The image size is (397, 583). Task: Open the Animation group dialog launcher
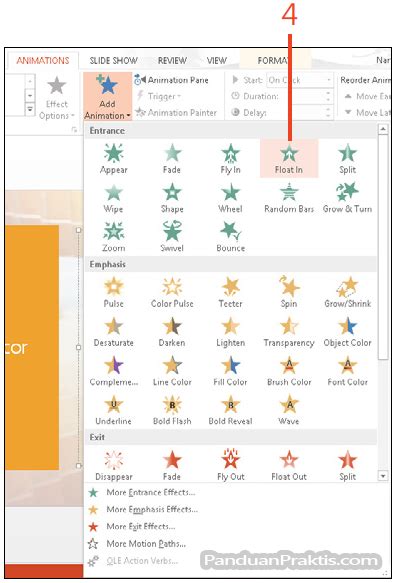click(x=74, y=129)
